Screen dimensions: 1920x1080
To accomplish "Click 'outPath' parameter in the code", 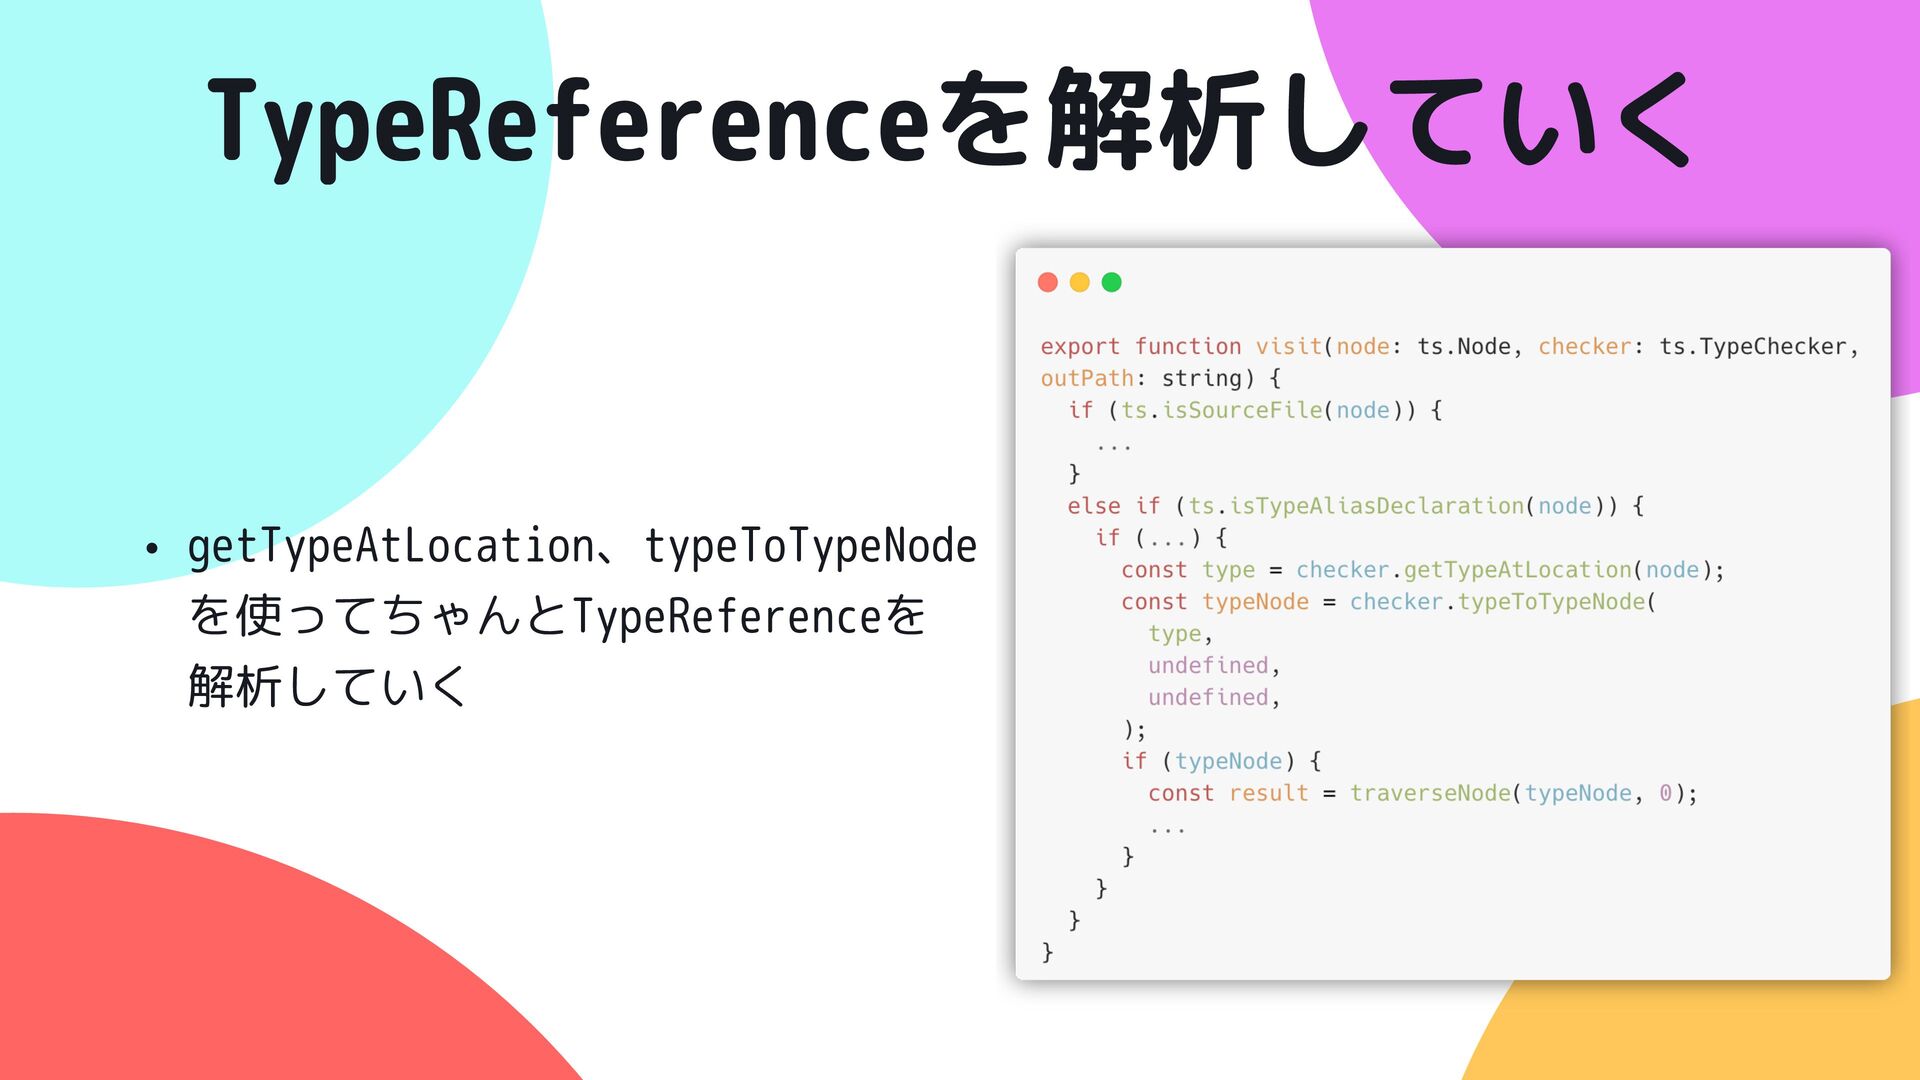I will [x=1086, y=378].
